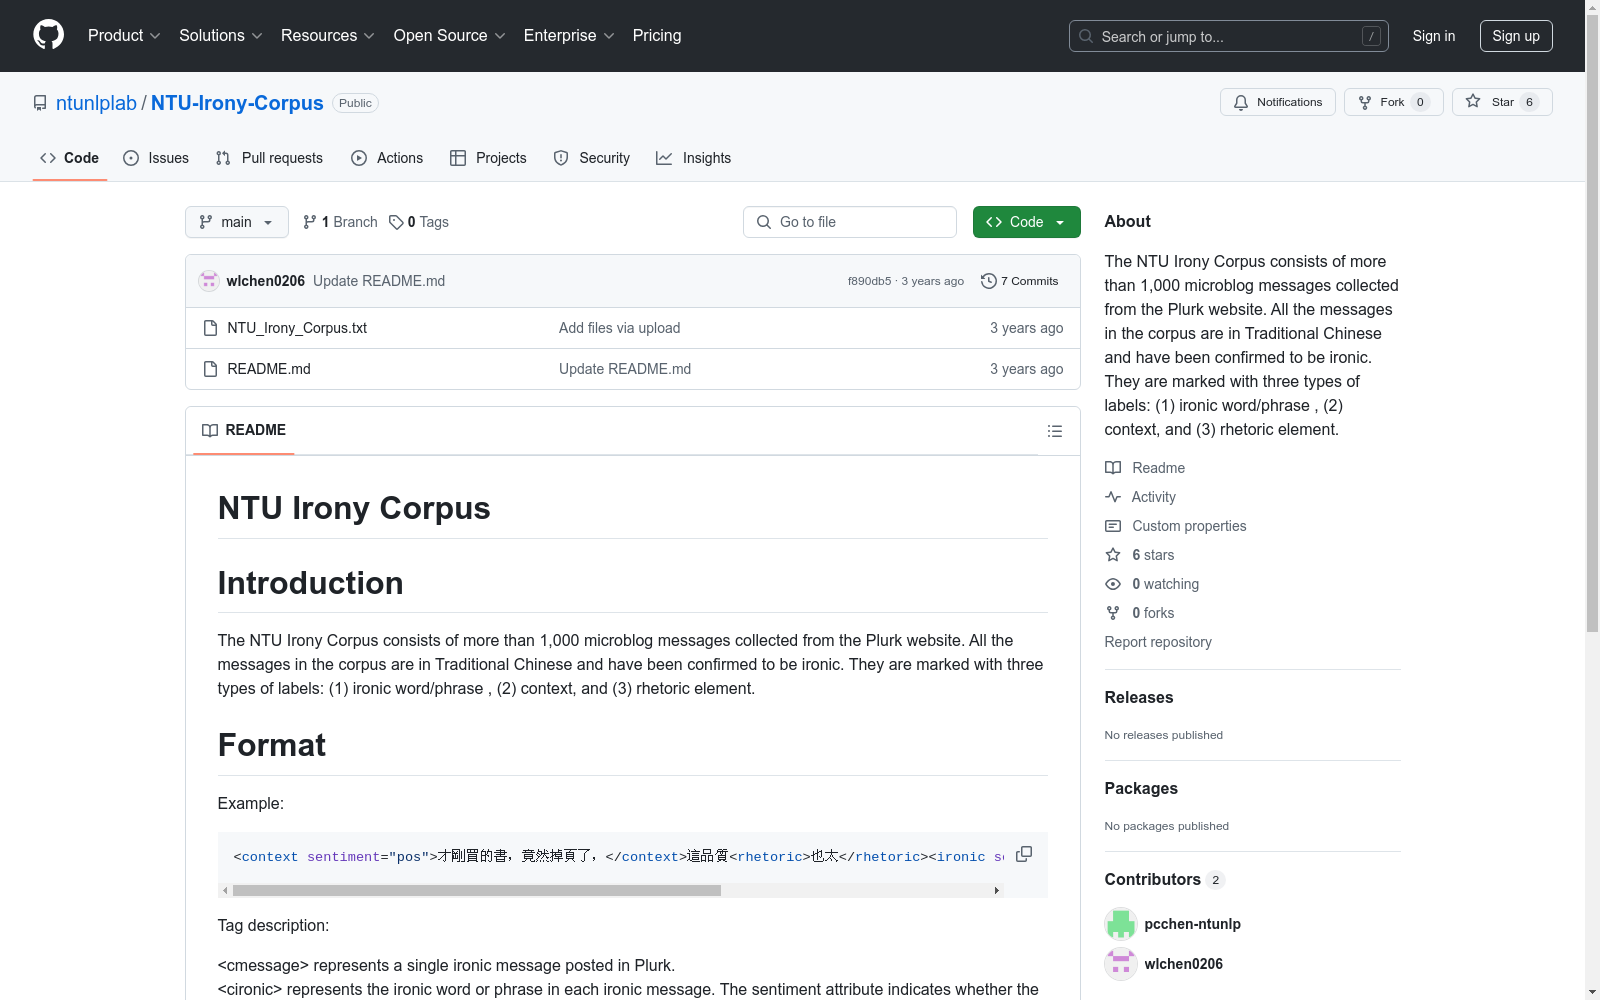Screen dimensions: 1600x1000
Task: Open wlchen0206 contributor avatar in Contributors
Action: point(1121,964)
